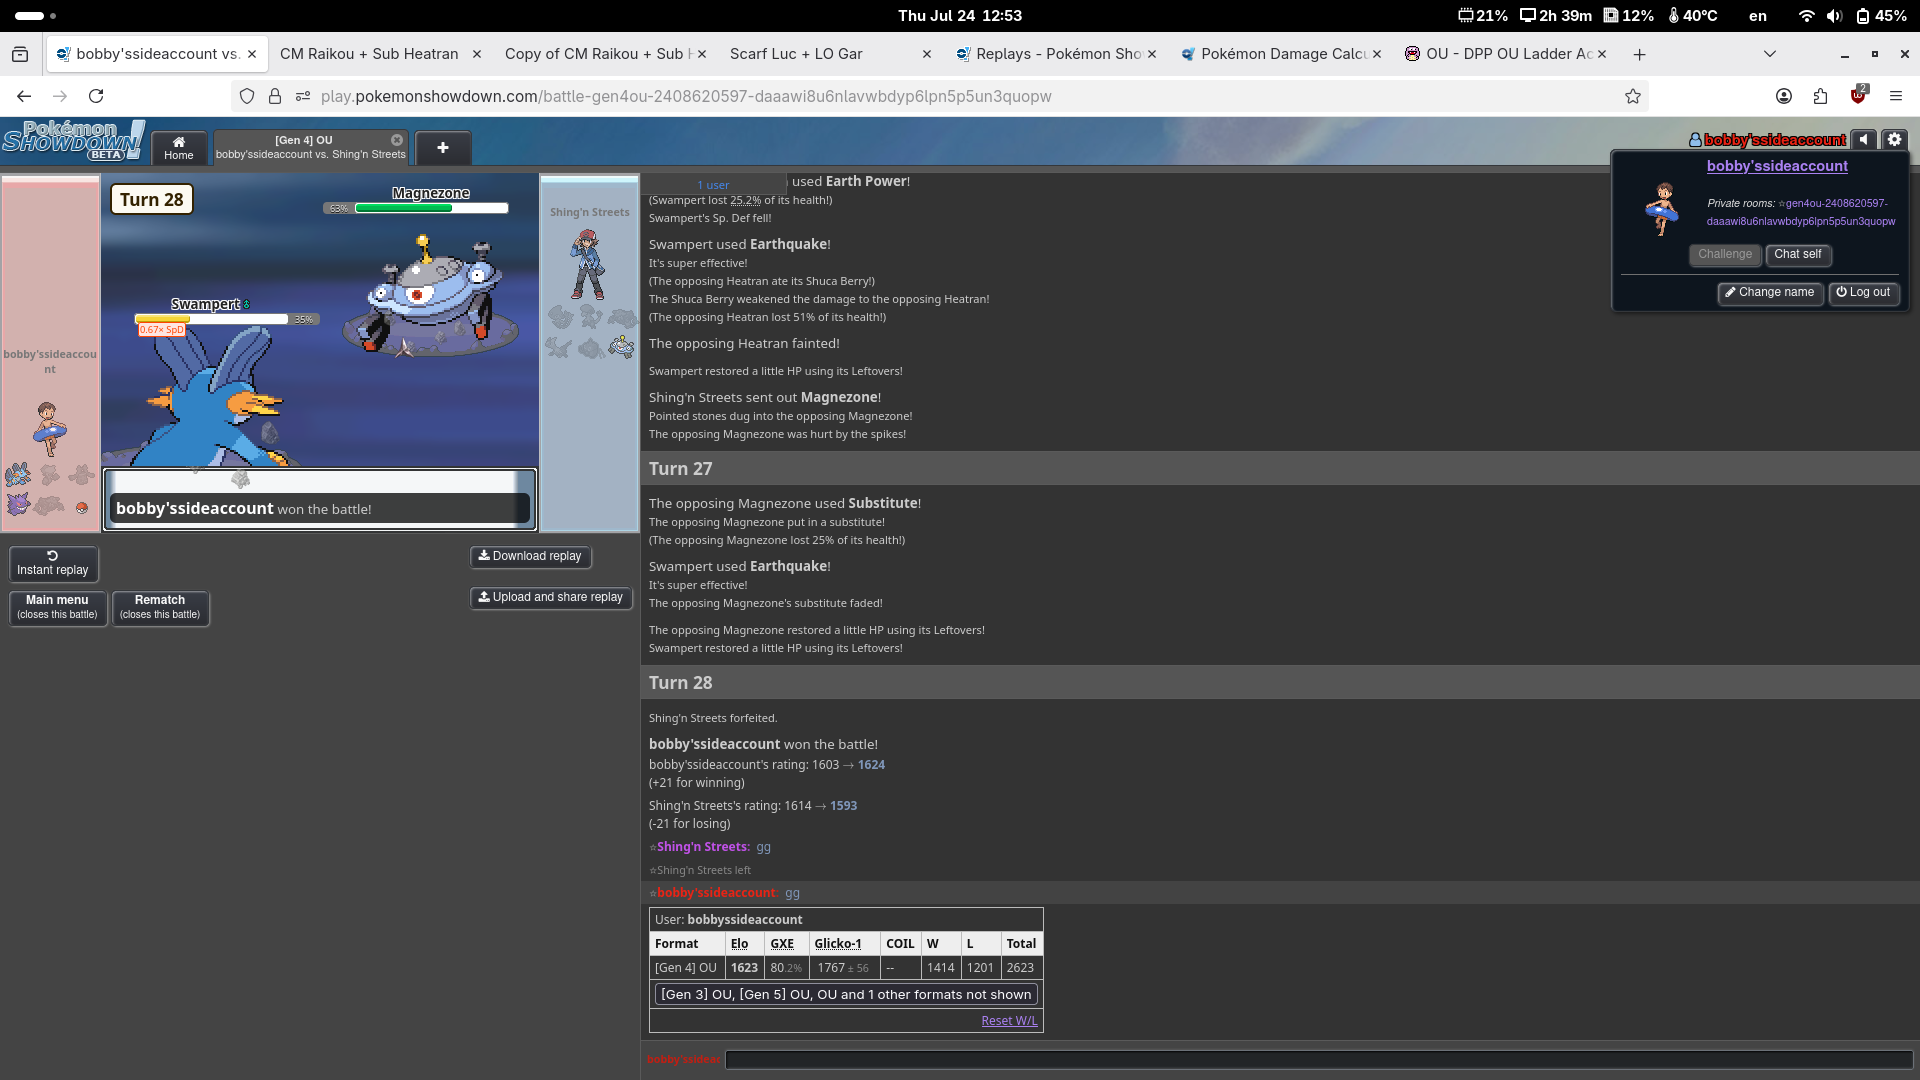Click the battery 45% indicator

(x=1881, y=15)
